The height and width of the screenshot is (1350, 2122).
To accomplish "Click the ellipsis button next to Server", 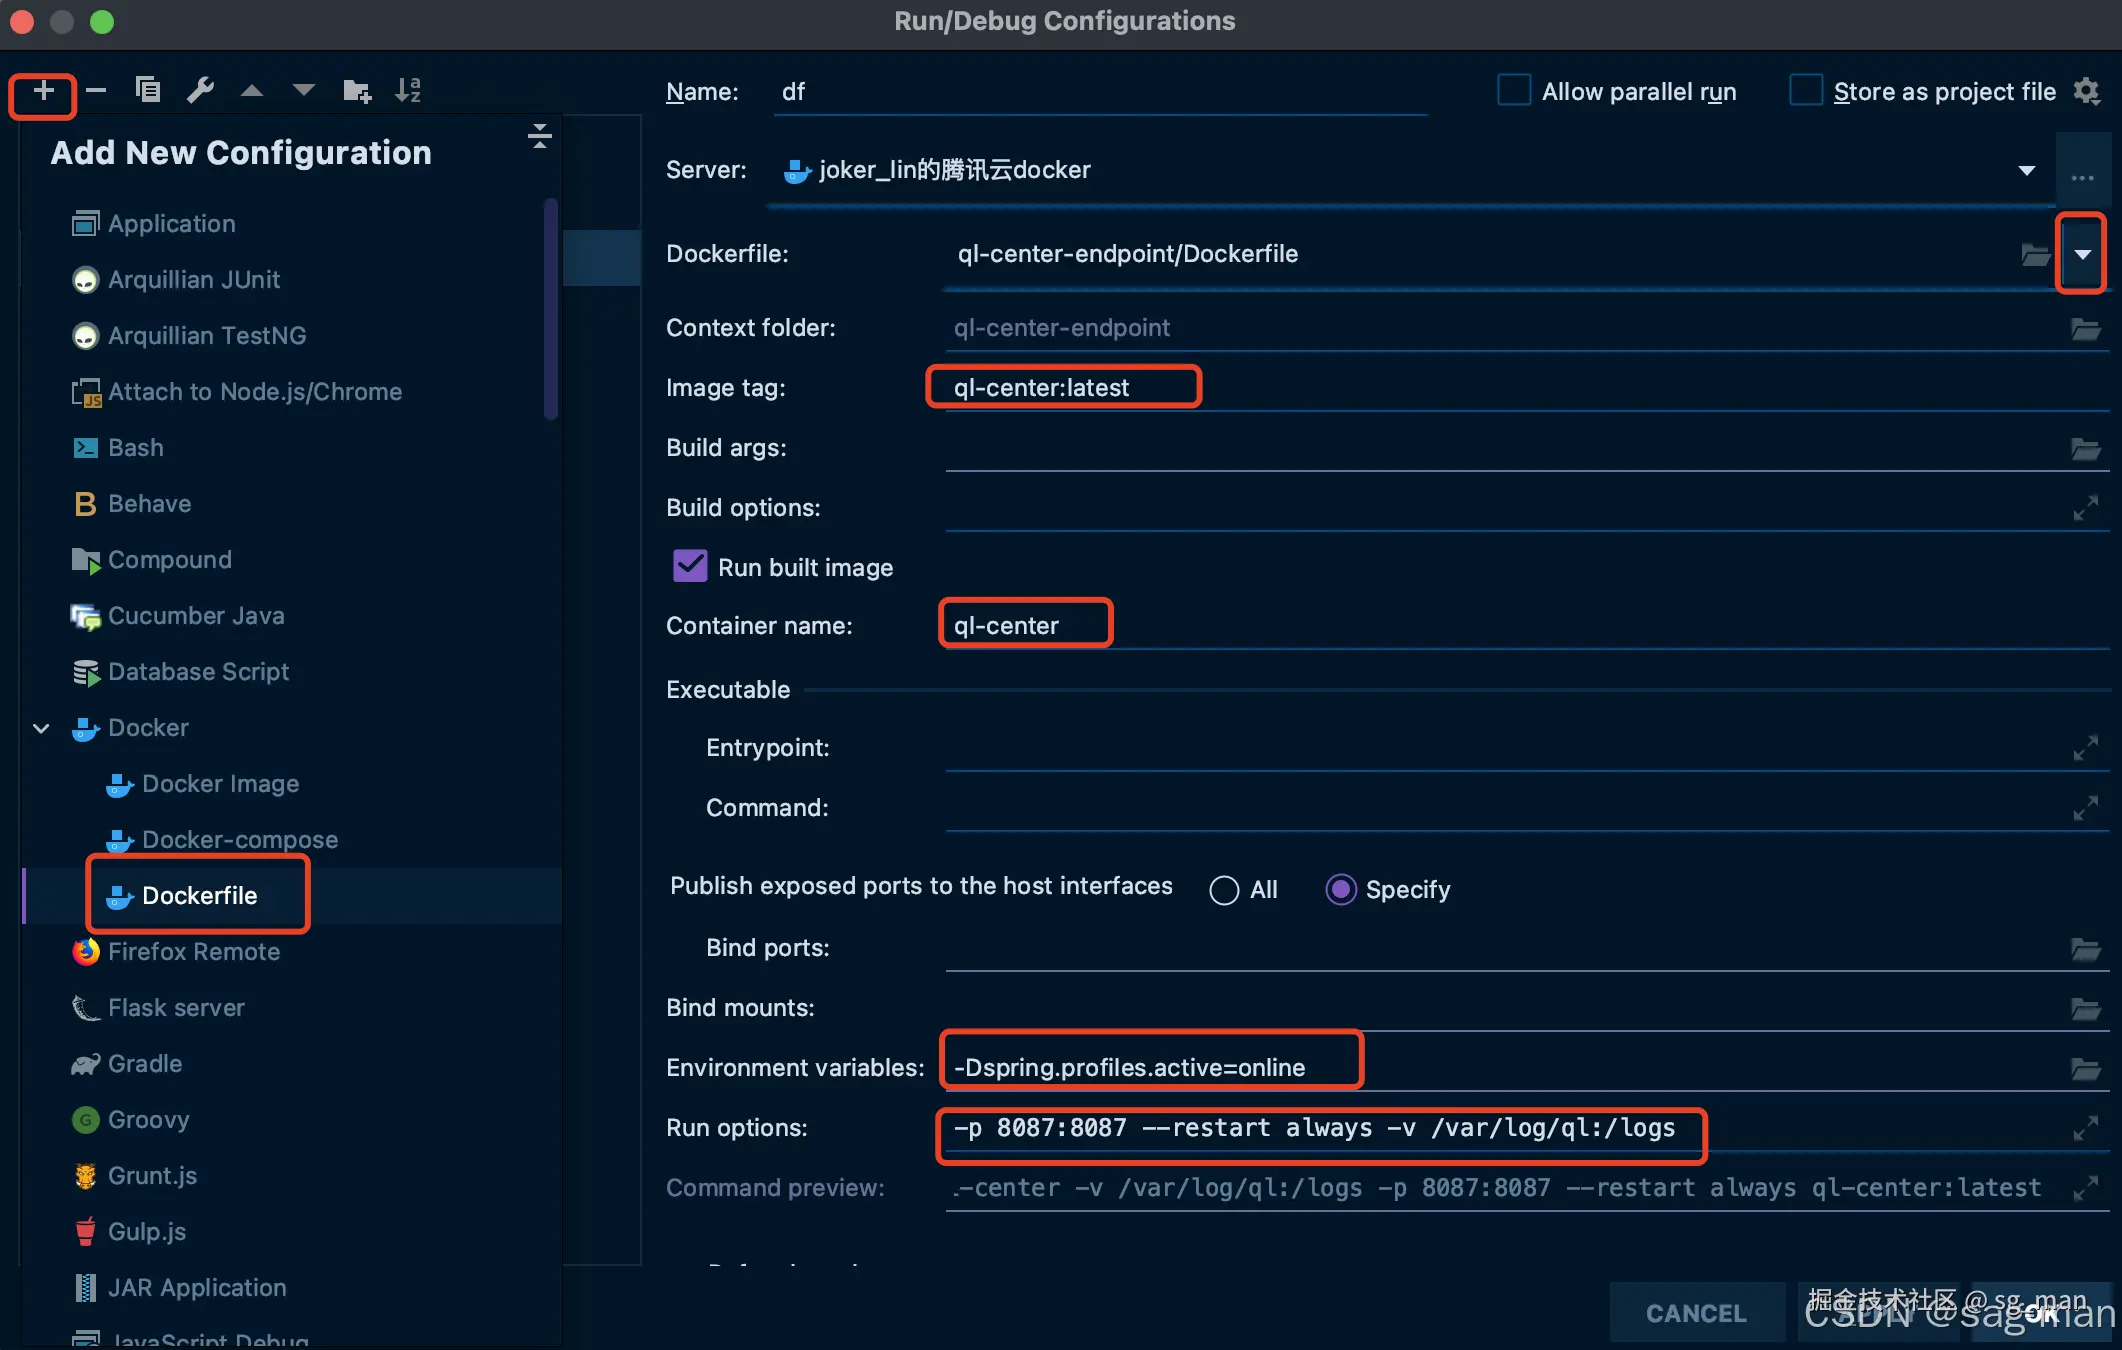I will (x=2082, y=177).
